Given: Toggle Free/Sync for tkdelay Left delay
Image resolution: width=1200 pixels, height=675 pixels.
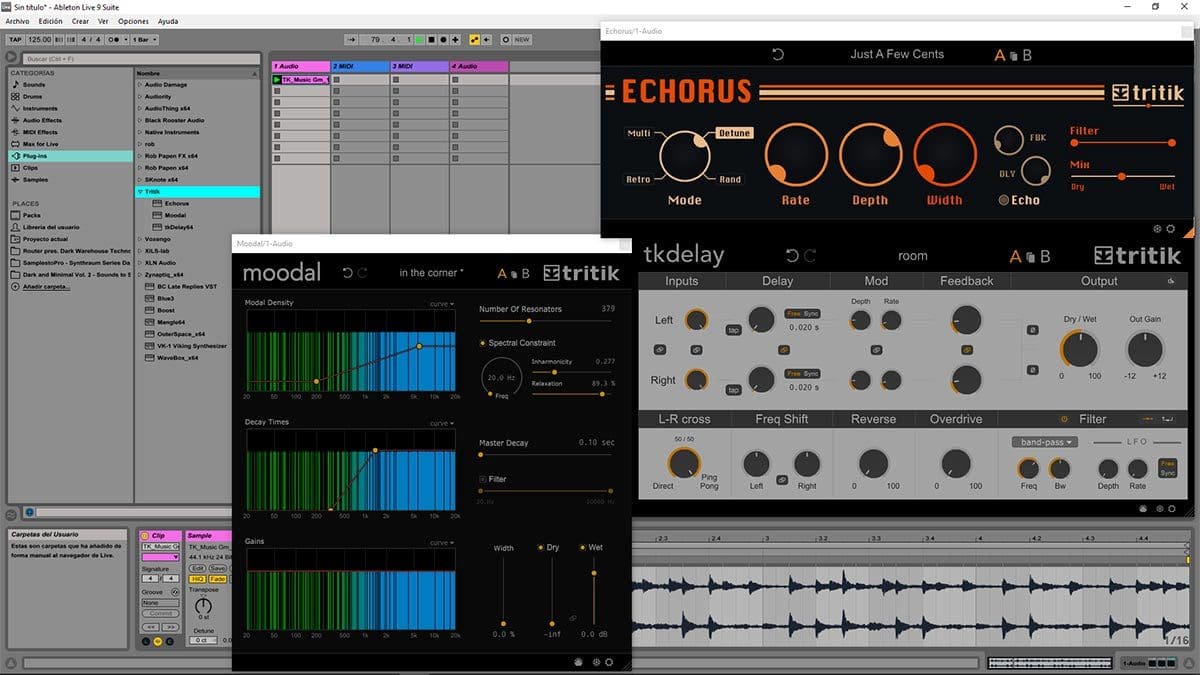Looking at the screenshot, I should point(802,313).
